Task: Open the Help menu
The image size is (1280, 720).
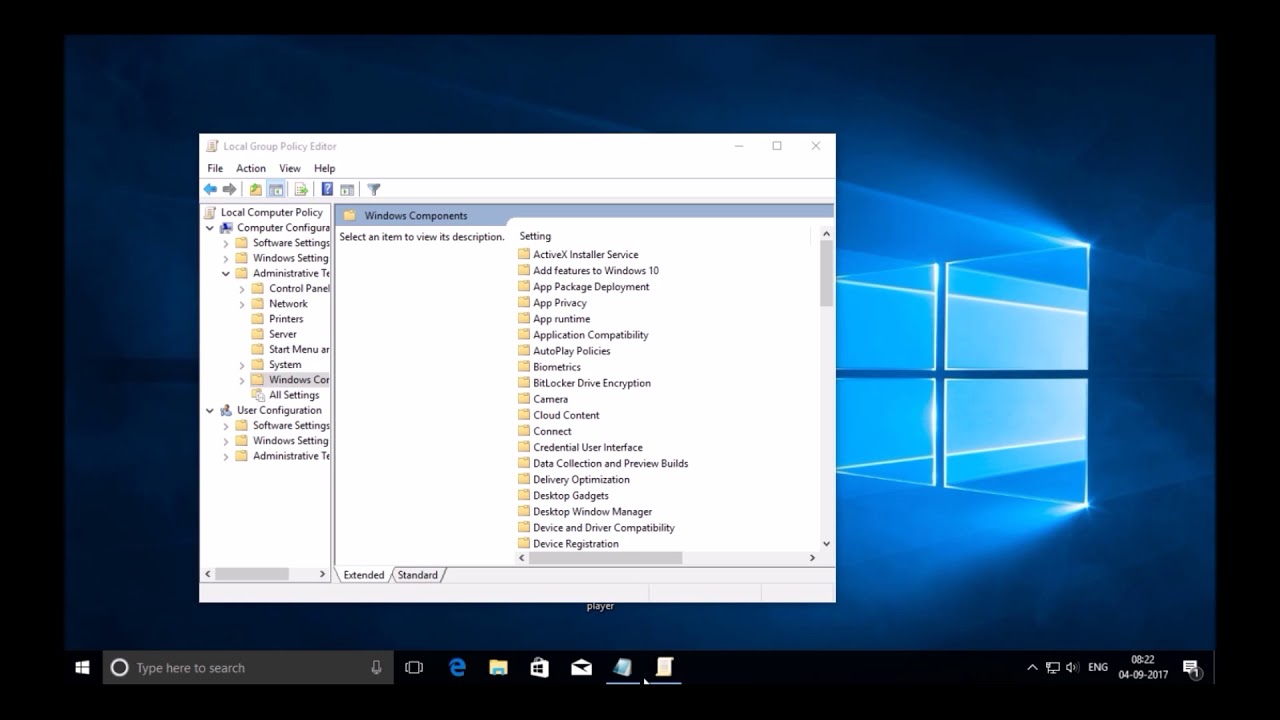Action: pos(324,168)
